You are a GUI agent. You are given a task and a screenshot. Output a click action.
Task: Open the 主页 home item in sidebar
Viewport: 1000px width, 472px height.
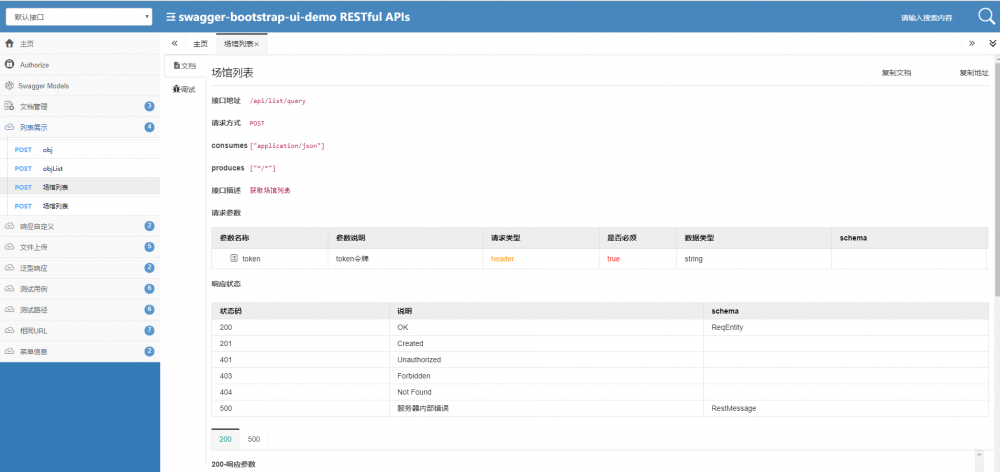point(27,44)
